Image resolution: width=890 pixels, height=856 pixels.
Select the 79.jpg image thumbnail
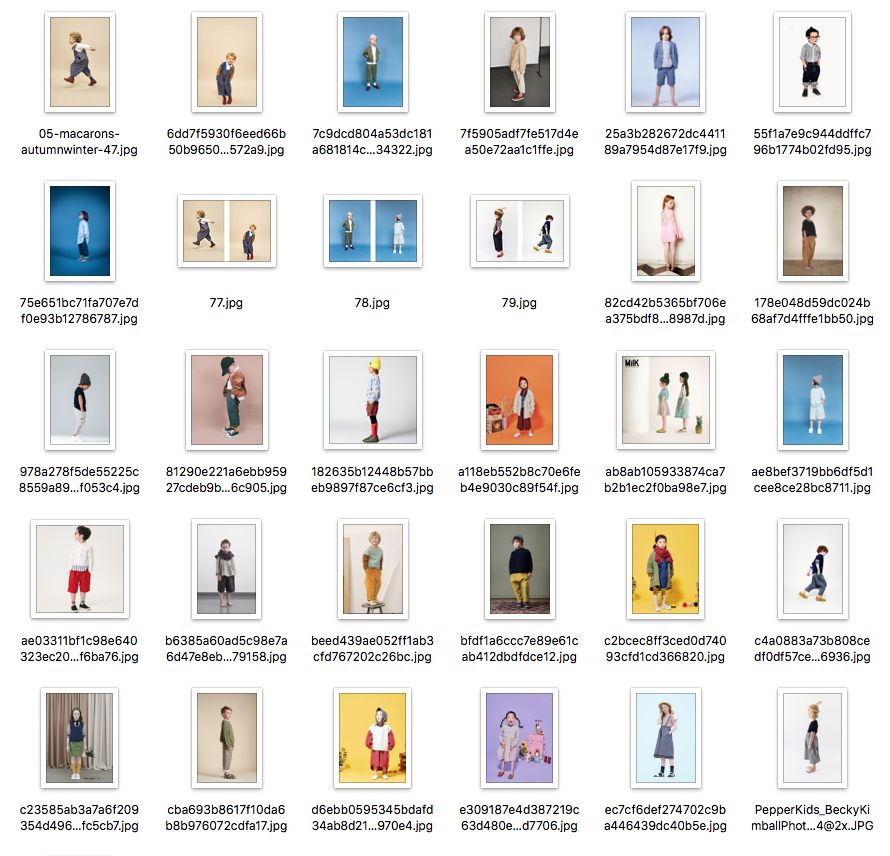pyautogui.click(x=519, y=231)
